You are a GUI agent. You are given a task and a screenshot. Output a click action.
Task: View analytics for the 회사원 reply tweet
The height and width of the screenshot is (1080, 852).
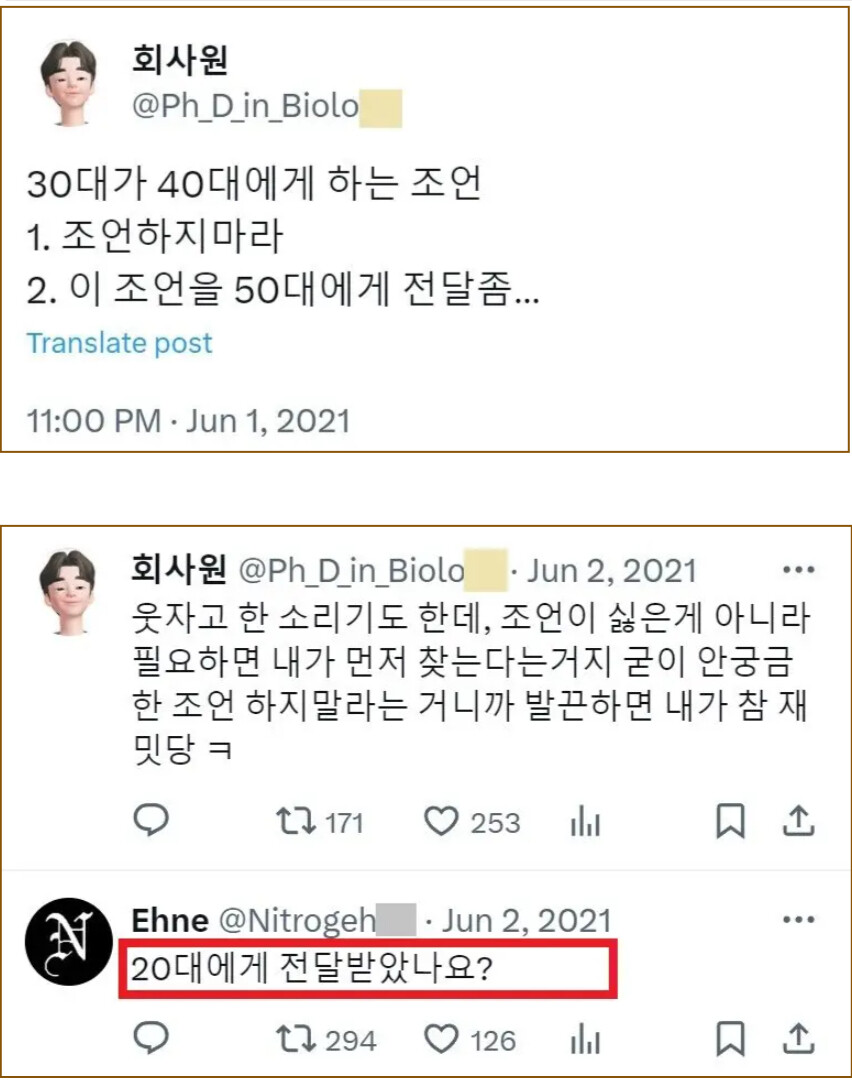tap(585, 821)
